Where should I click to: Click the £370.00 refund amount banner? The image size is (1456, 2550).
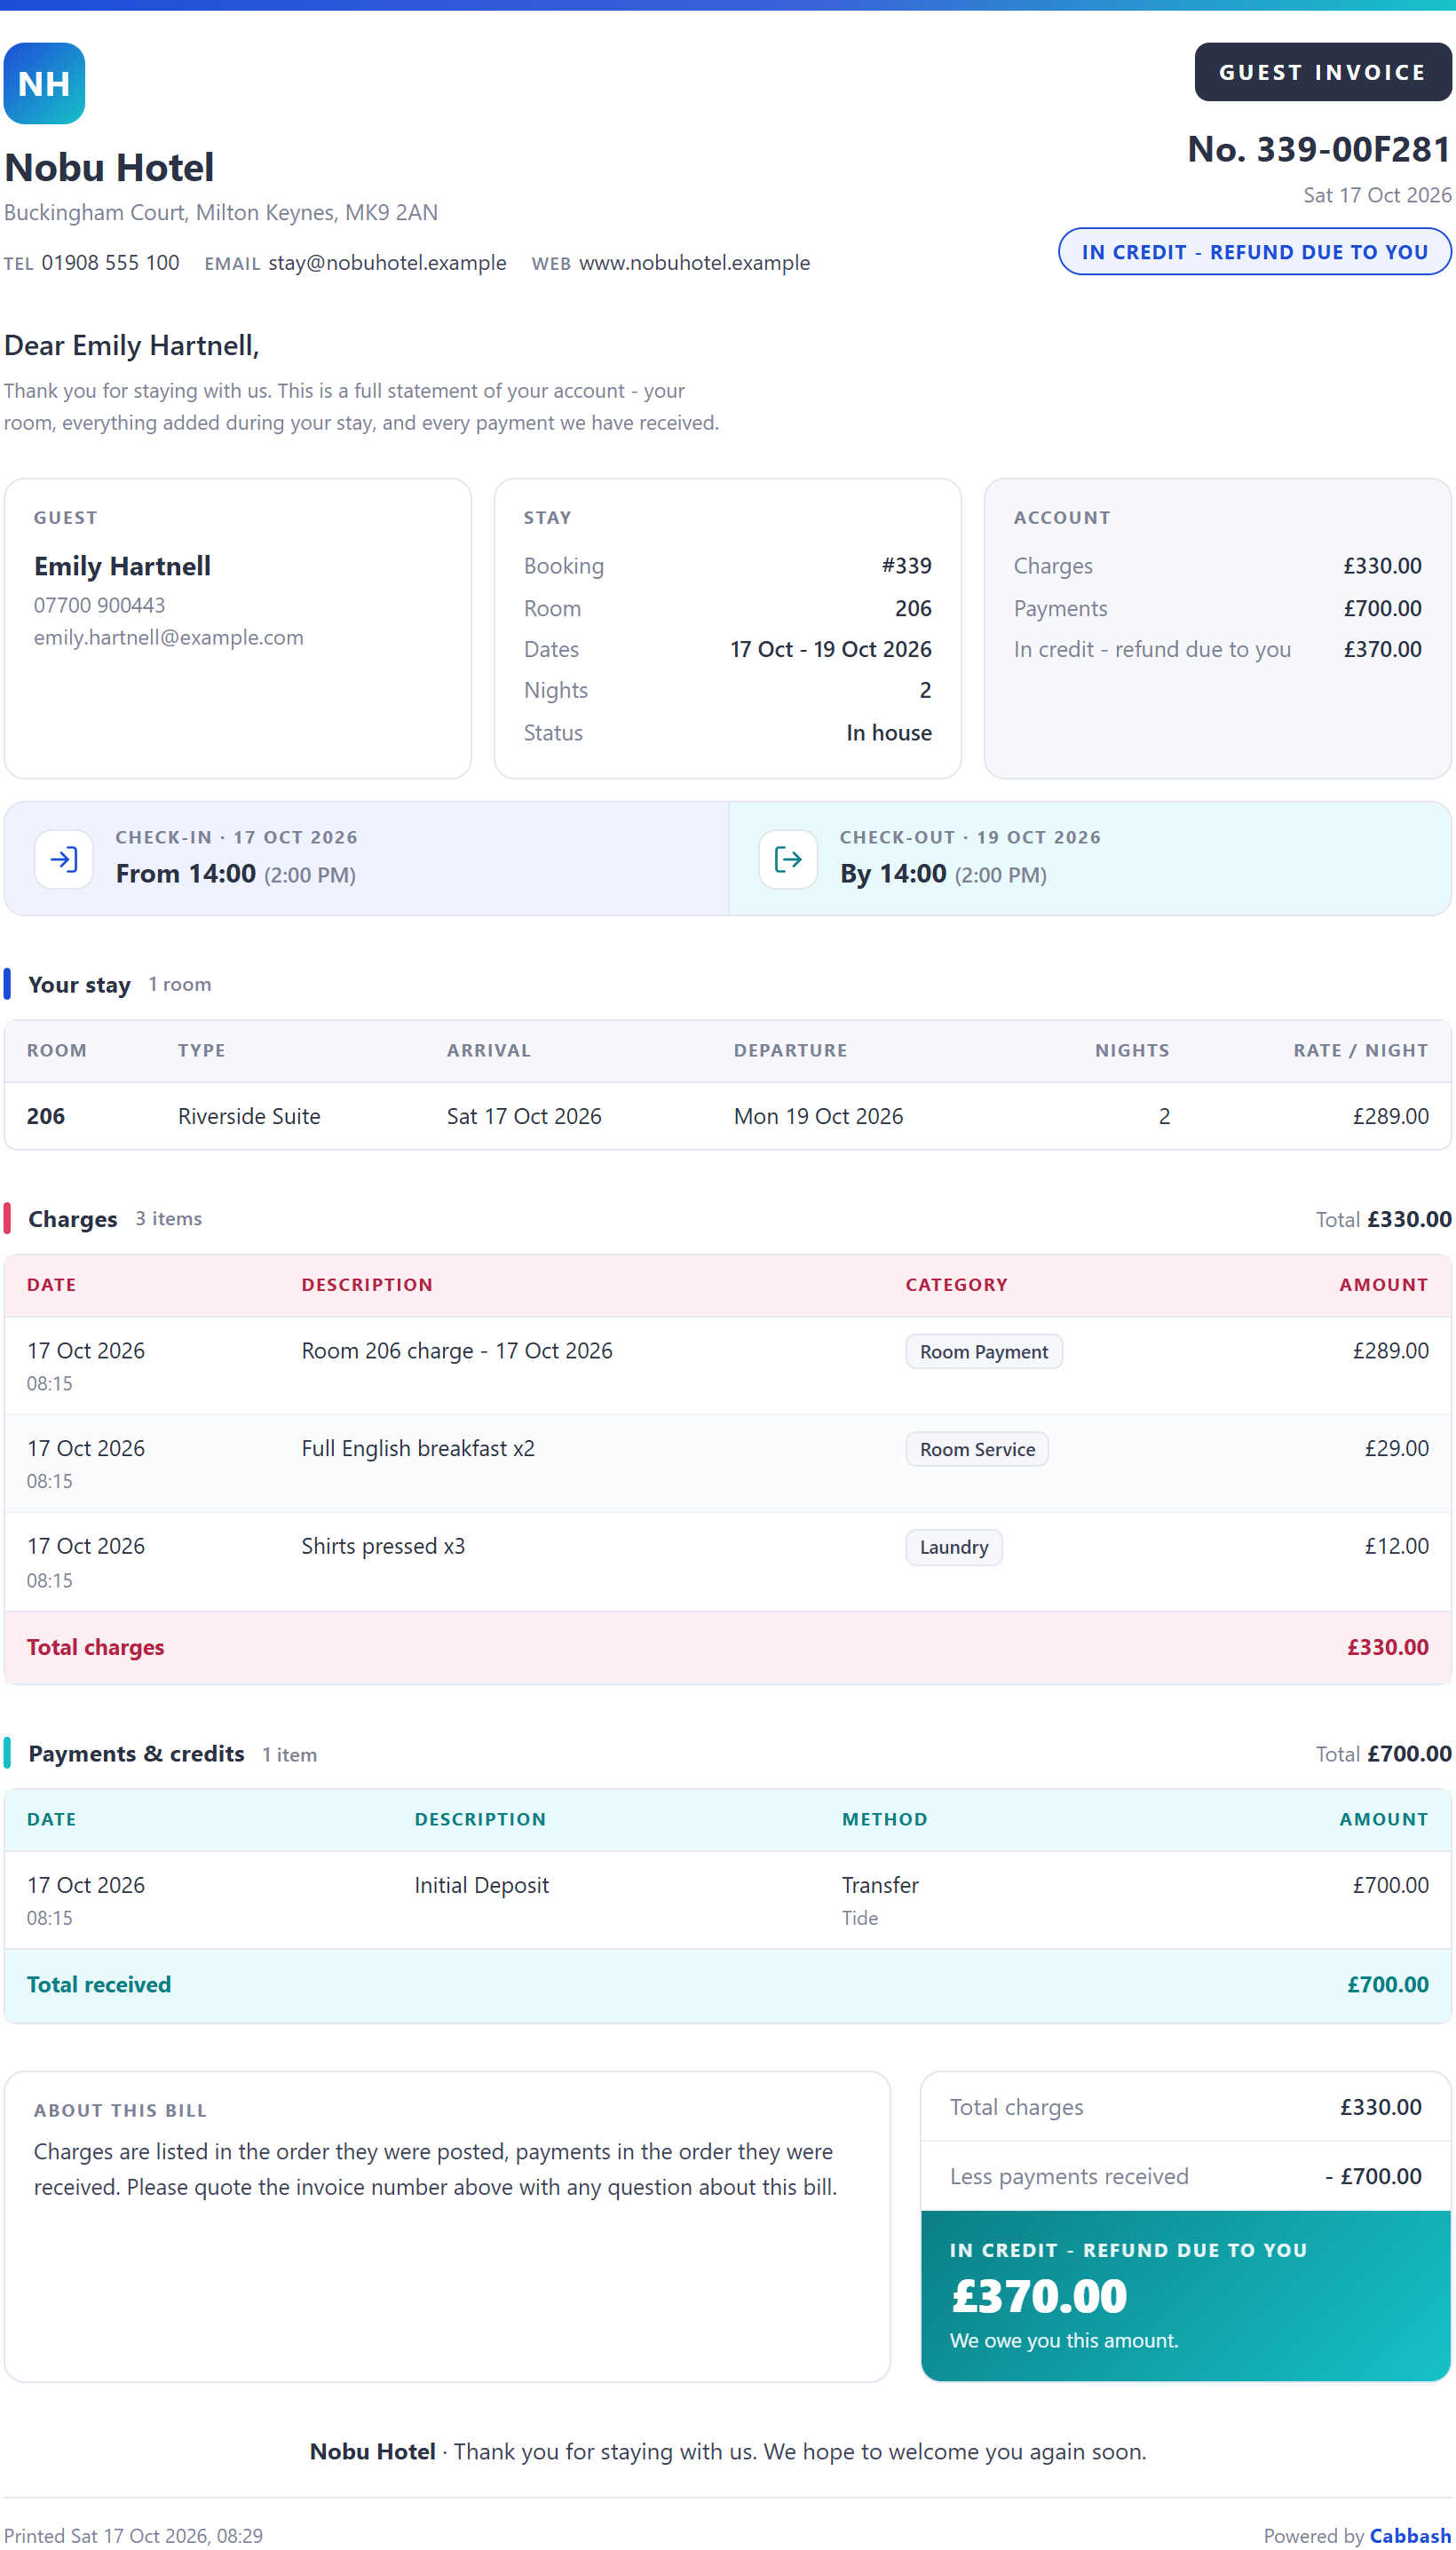1185,2296
